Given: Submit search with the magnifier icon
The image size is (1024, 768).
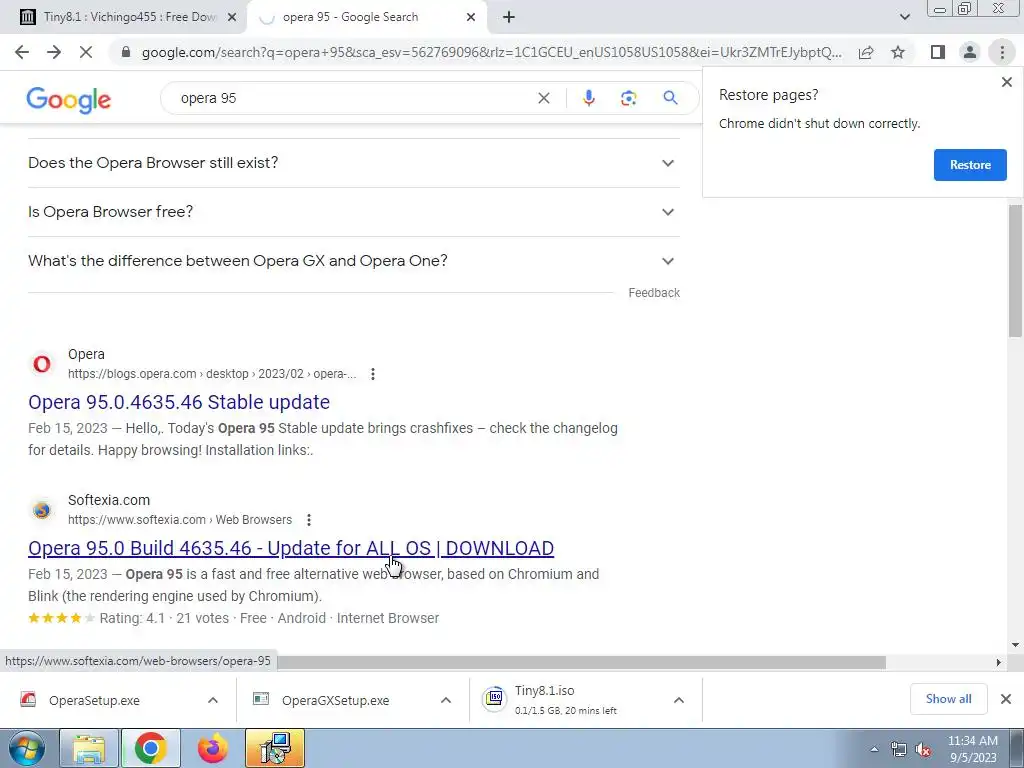Looking at the screenshot, I should (670, 98).
